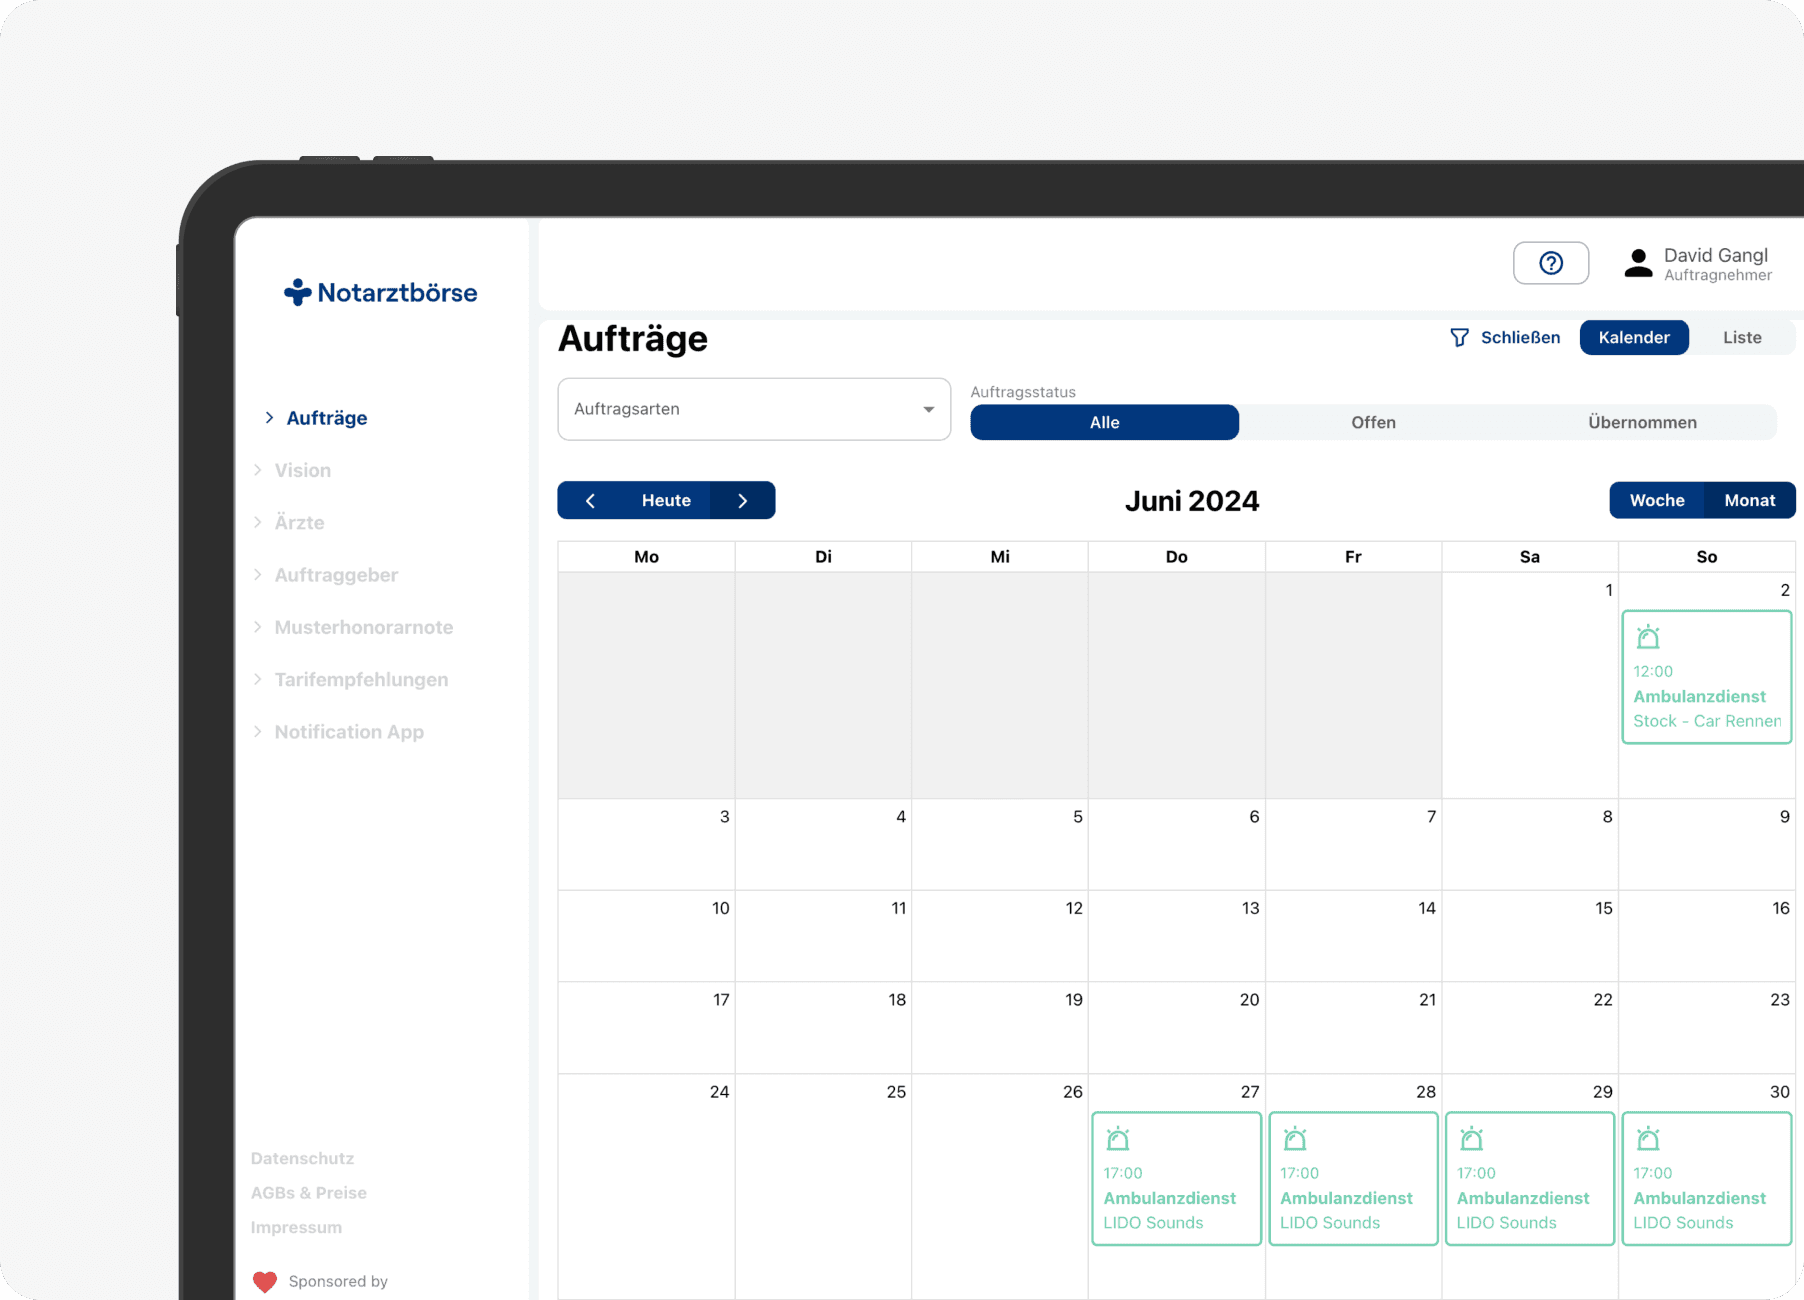
Task: Open the Auftragsarten dropdown
Action: 753,409
